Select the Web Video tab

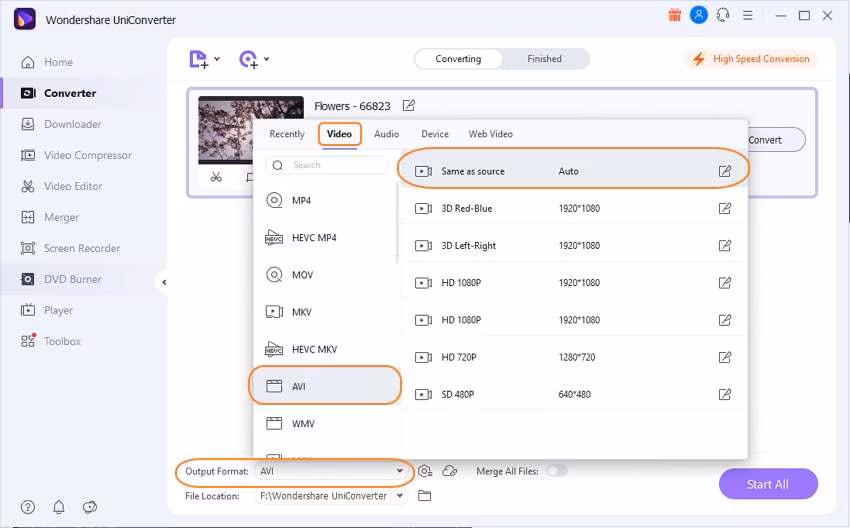click(x=490, y=134)
